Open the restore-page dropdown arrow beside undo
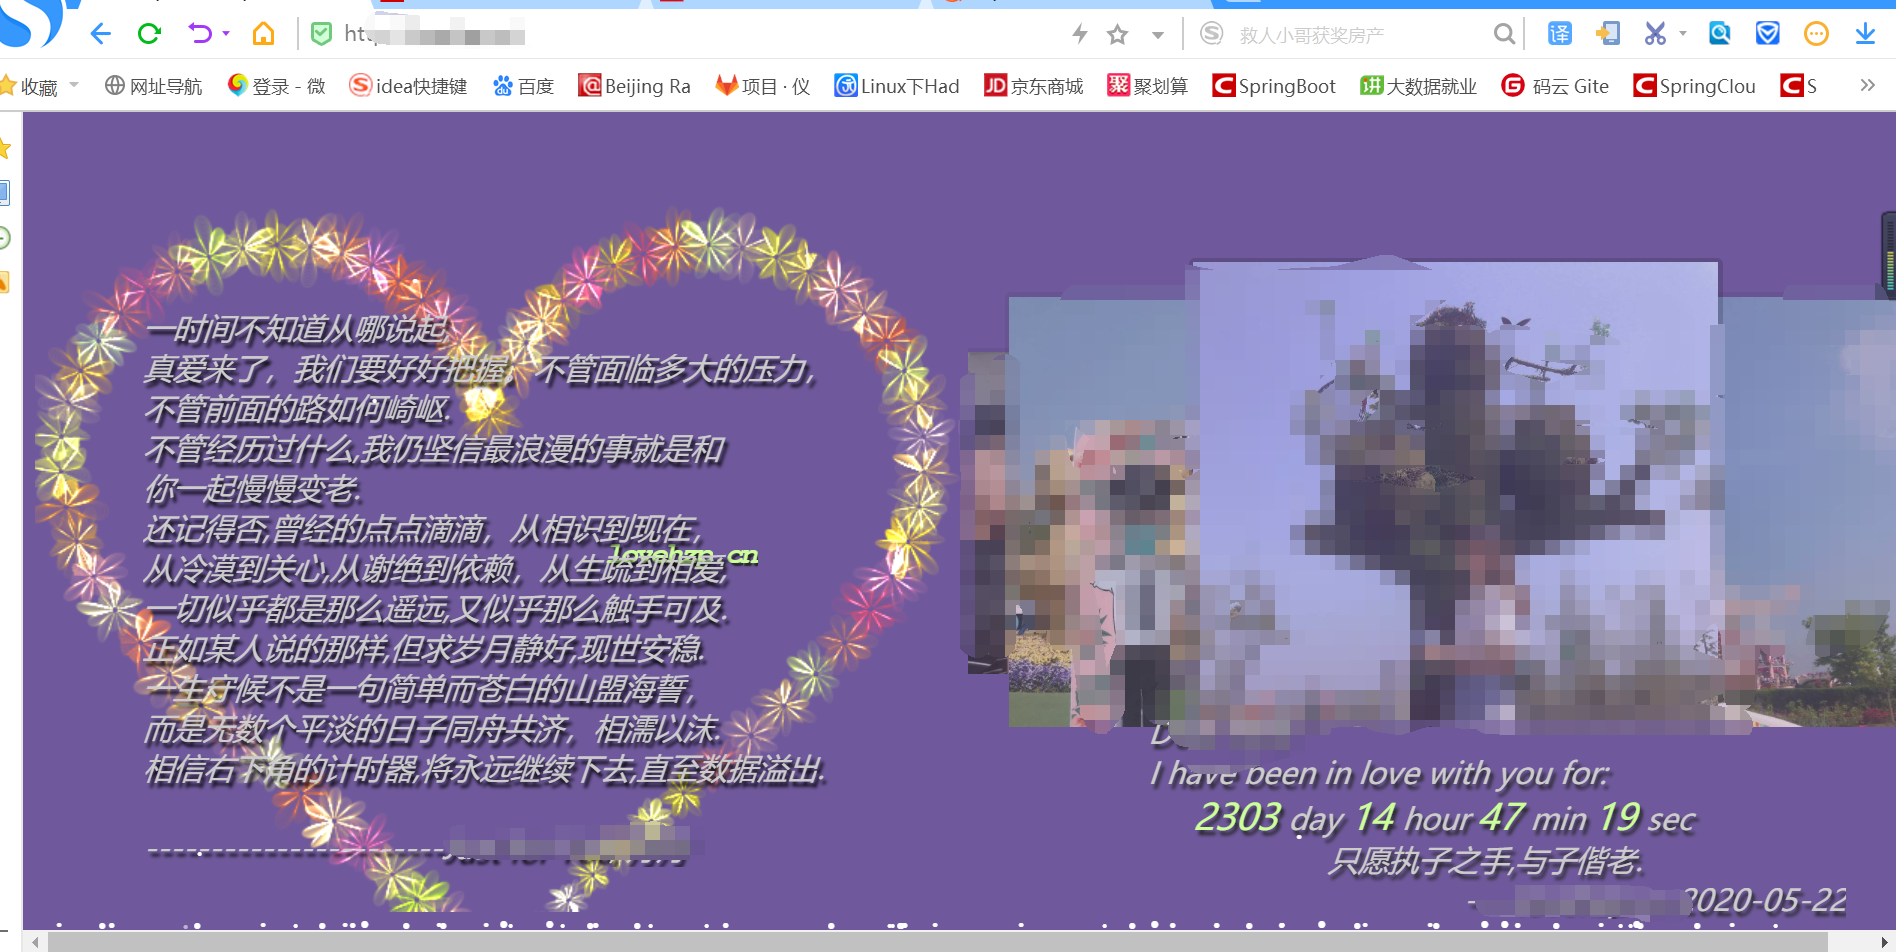This screenshot has width=1896, height=952. coord(226,34)
